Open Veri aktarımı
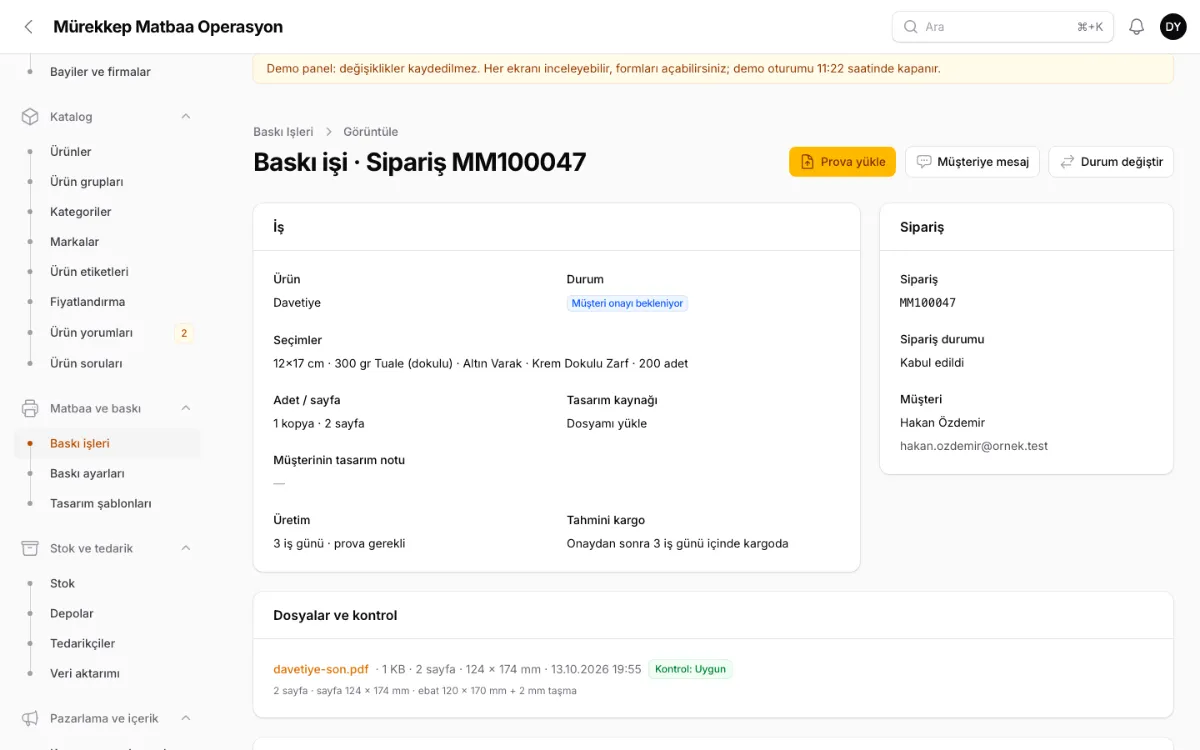 click(x=108, y=673)
